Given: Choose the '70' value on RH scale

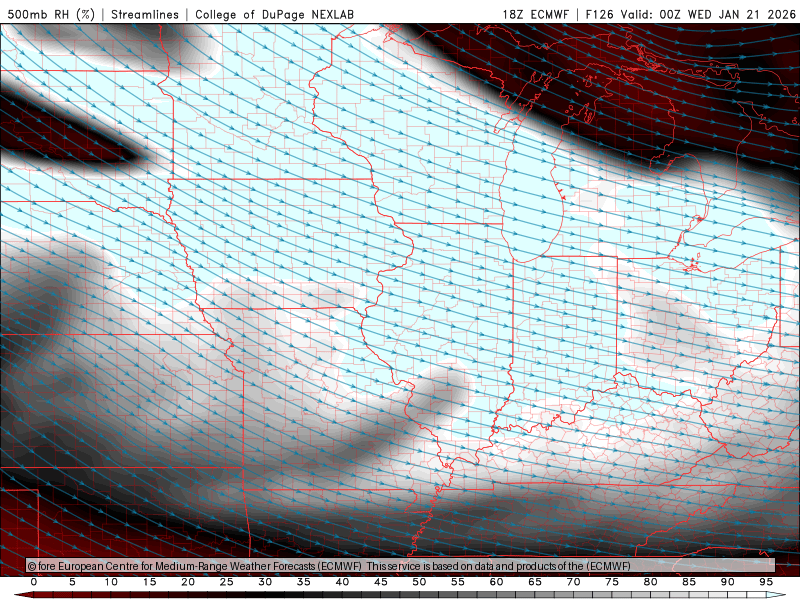Looking at the screenshot, I should pyautogui.click(x=573, y=582).
